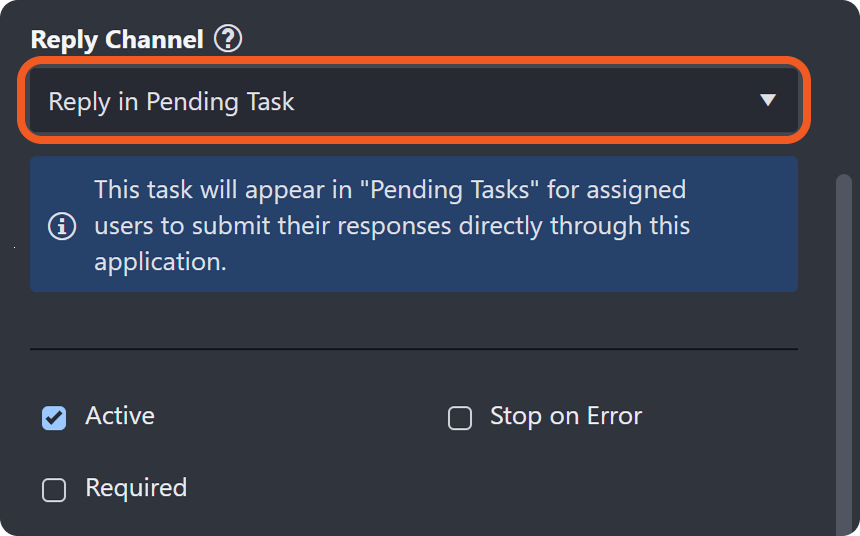Click the 'Required' text label

pos(136,488)
